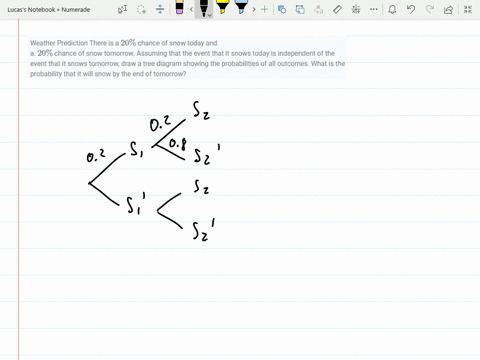View notifications via bell icon
The image size is (480, 360).
392,9
